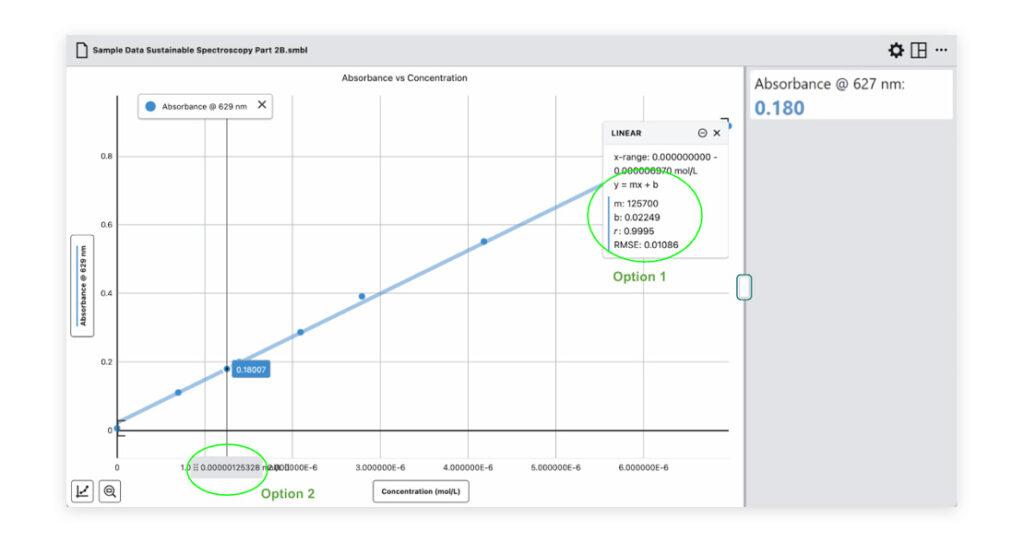
Task: Select the Absorbance @ 627 nm meter
Action: pyautogui.click(x=849, y=97)
